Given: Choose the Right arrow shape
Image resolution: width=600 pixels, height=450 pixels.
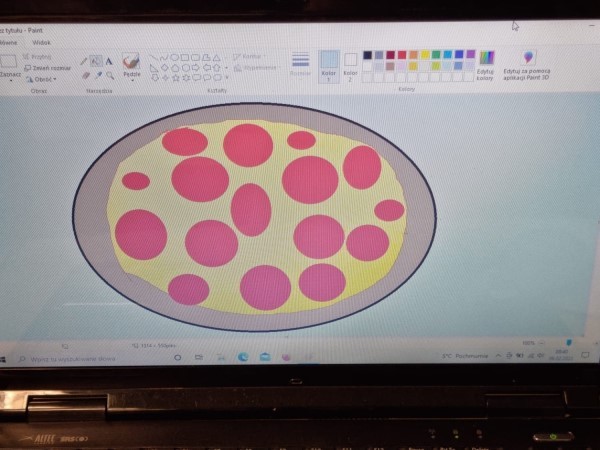Looking at the screenshot, I should (x=196, y=68).
